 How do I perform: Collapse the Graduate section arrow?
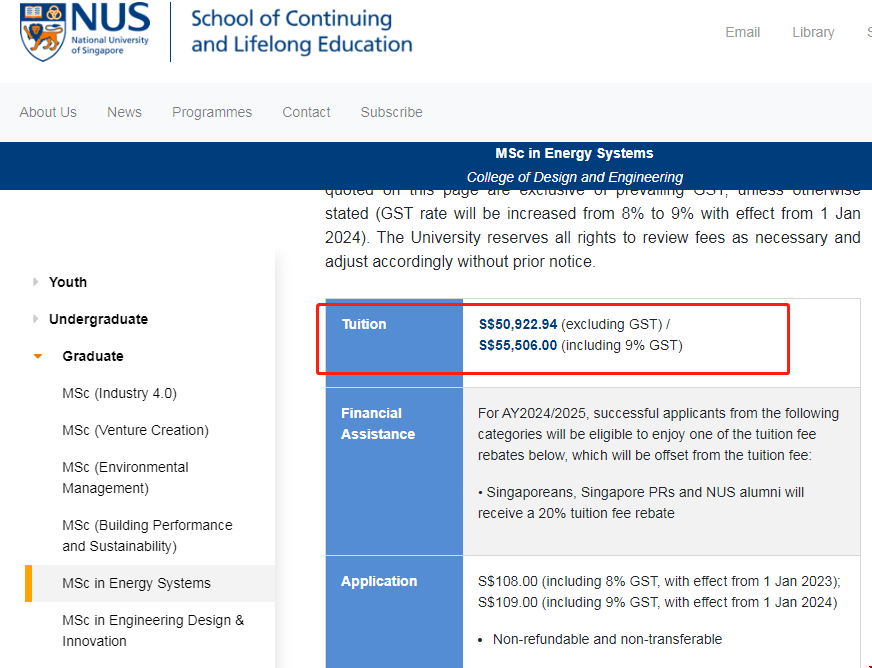pyautogui.click(x=38, y=356)
